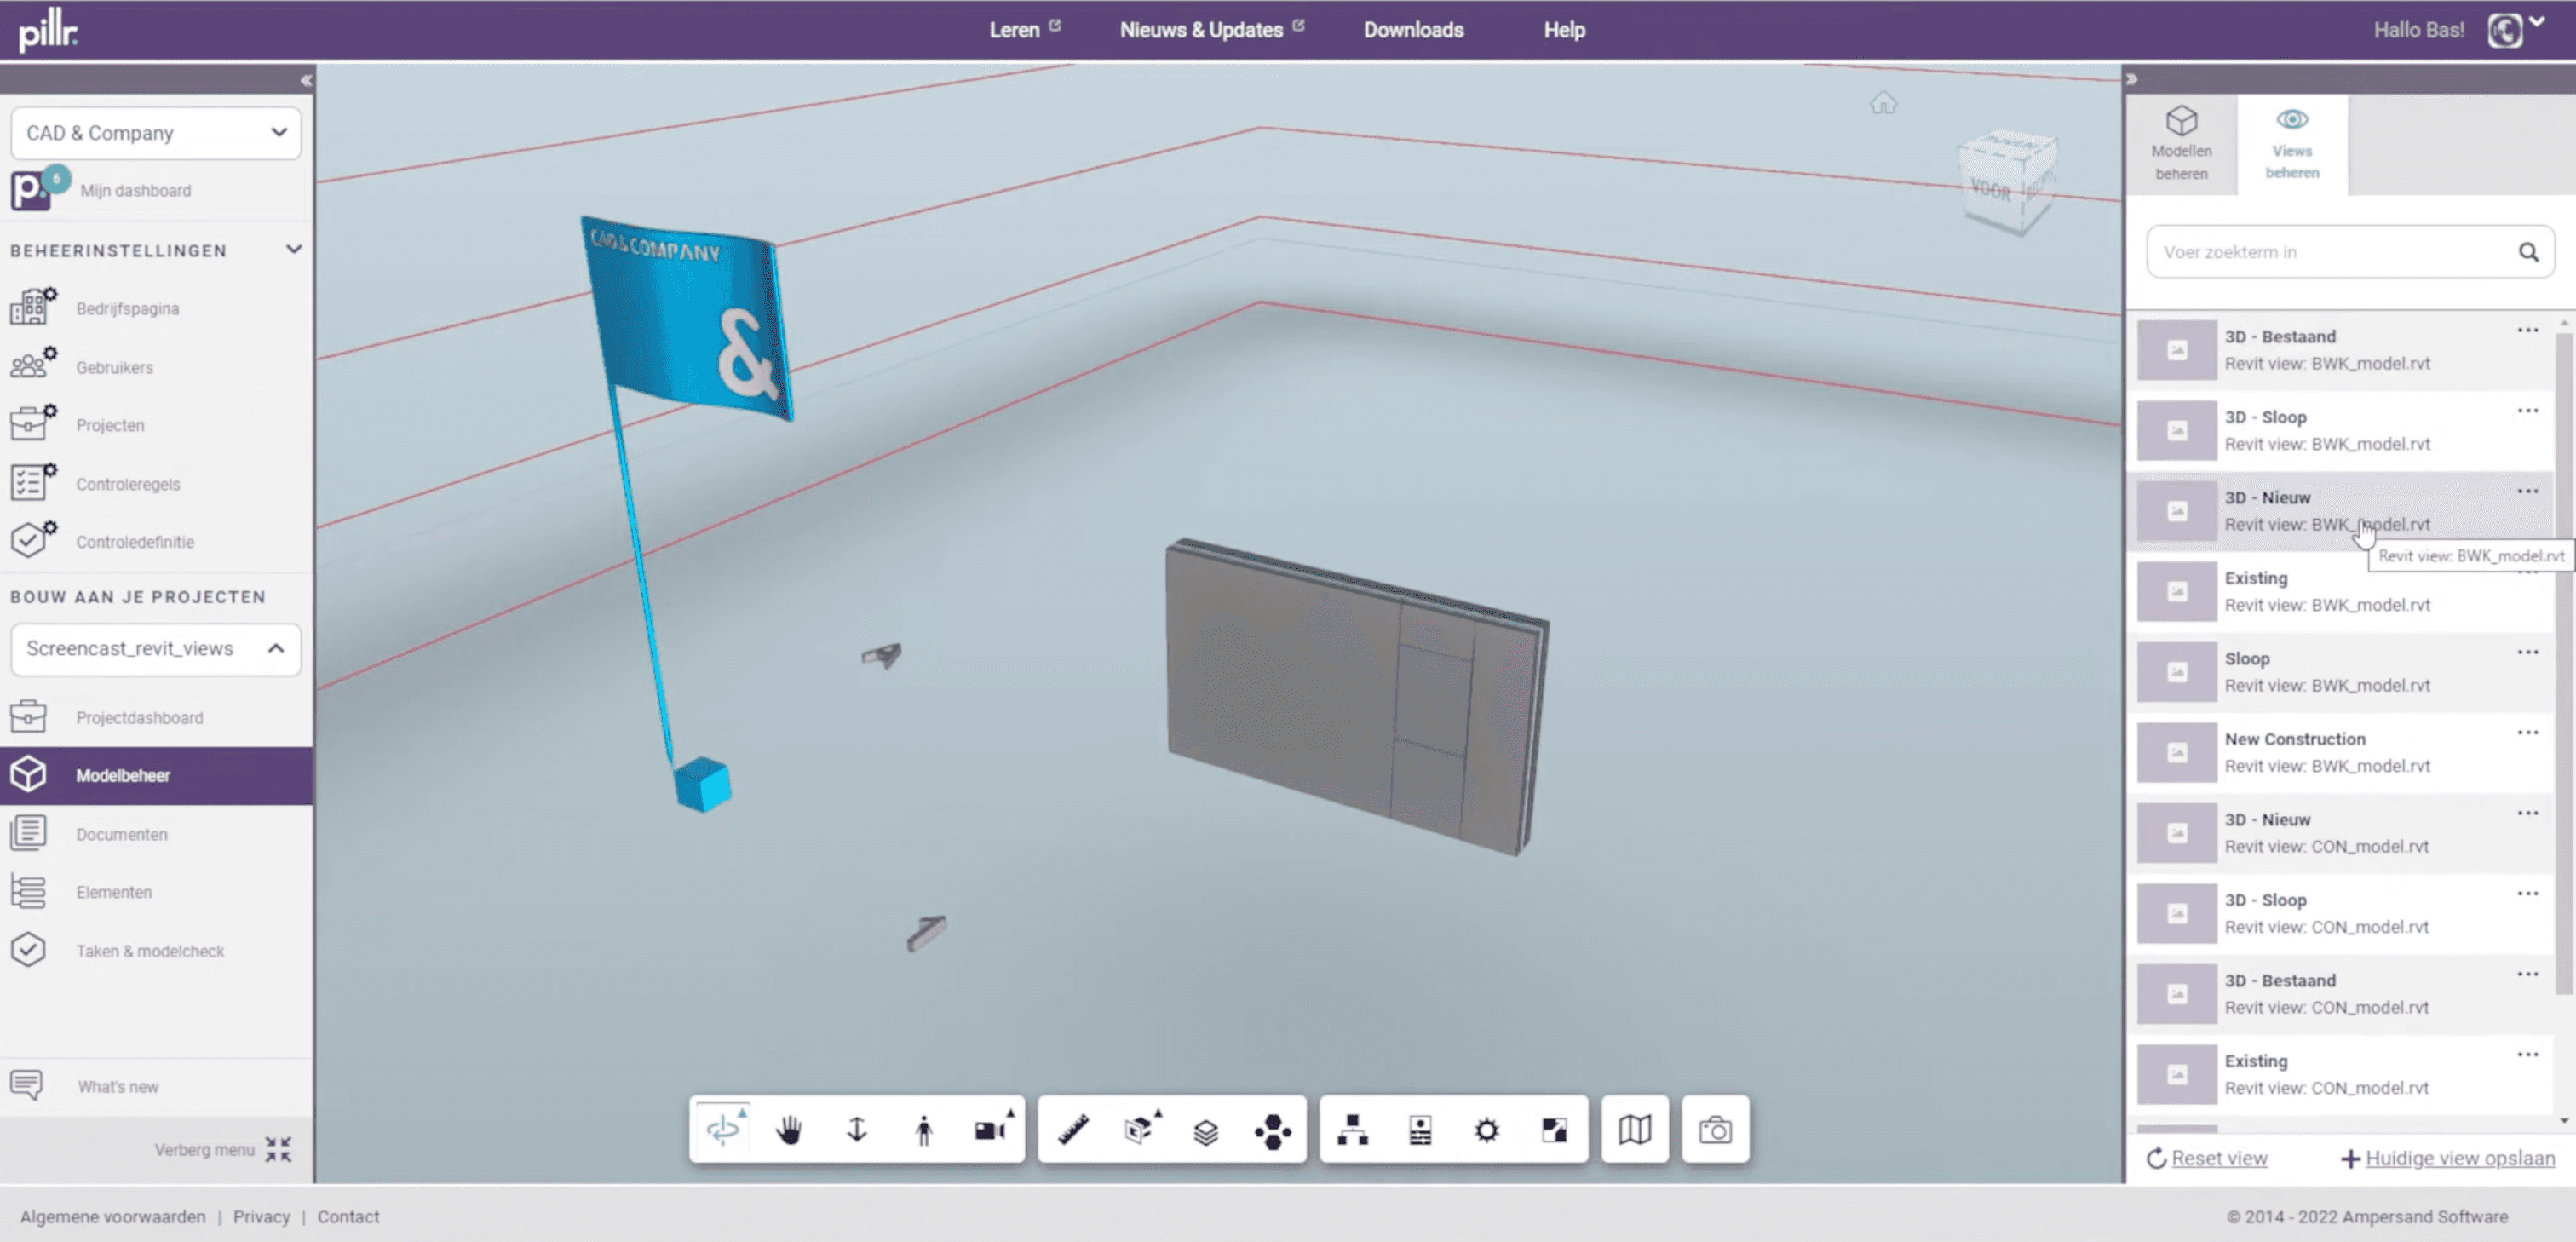2576x1242 pixels.
Task: Open the Screencast_revit_views project dropdown
Action: (x=156, y=649)
